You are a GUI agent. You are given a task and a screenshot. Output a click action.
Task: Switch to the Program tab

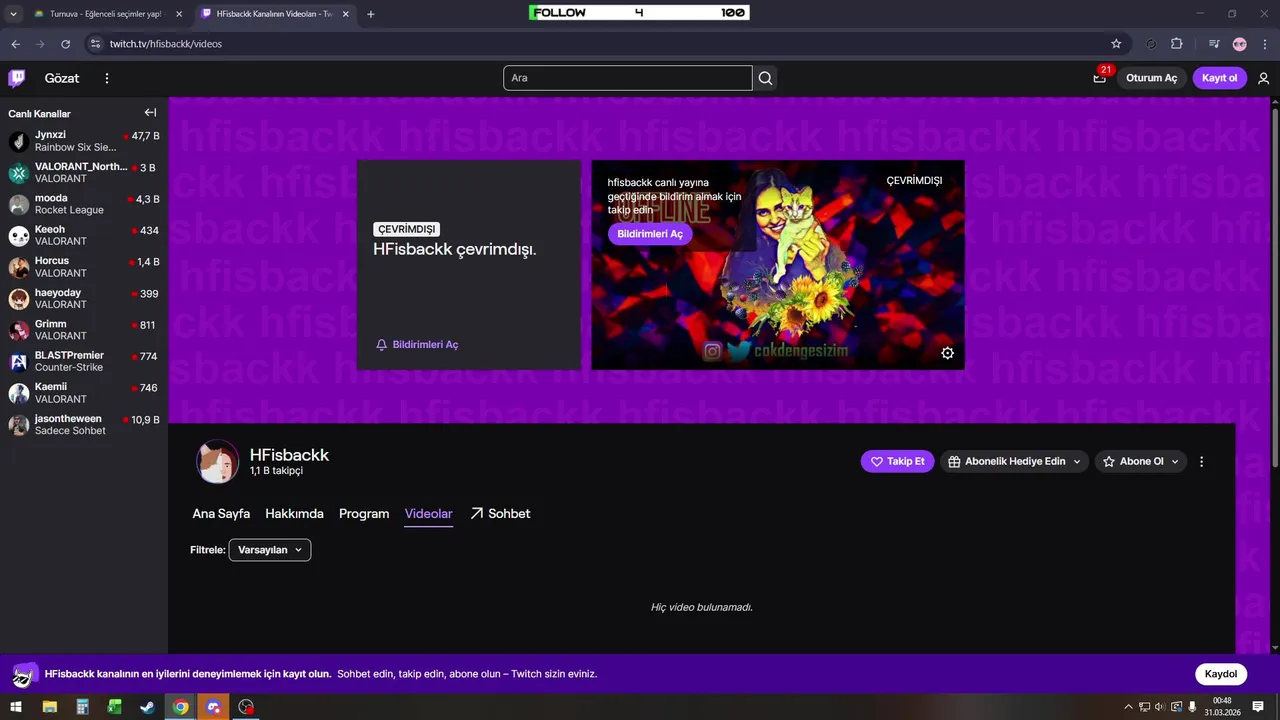(364, 514)
